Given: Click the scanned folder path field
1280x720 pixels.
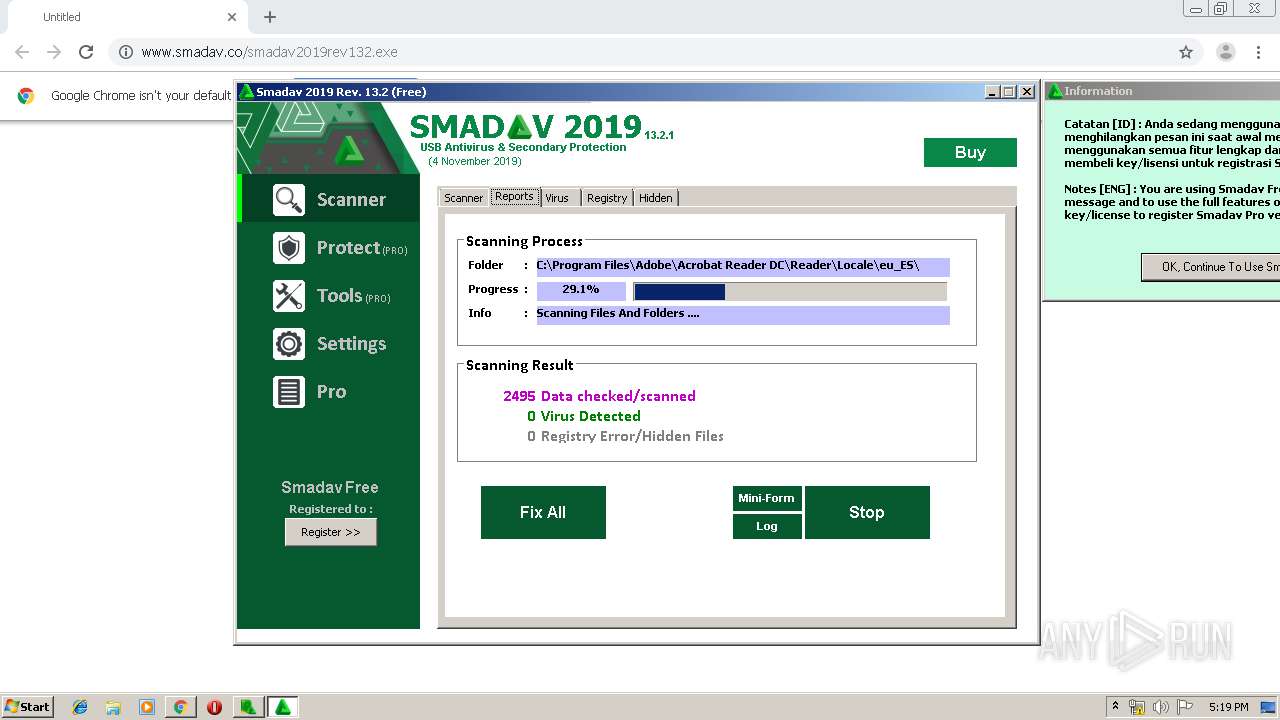Looking at the screenshot, I should pyautogui.click(x=743, y=266).
